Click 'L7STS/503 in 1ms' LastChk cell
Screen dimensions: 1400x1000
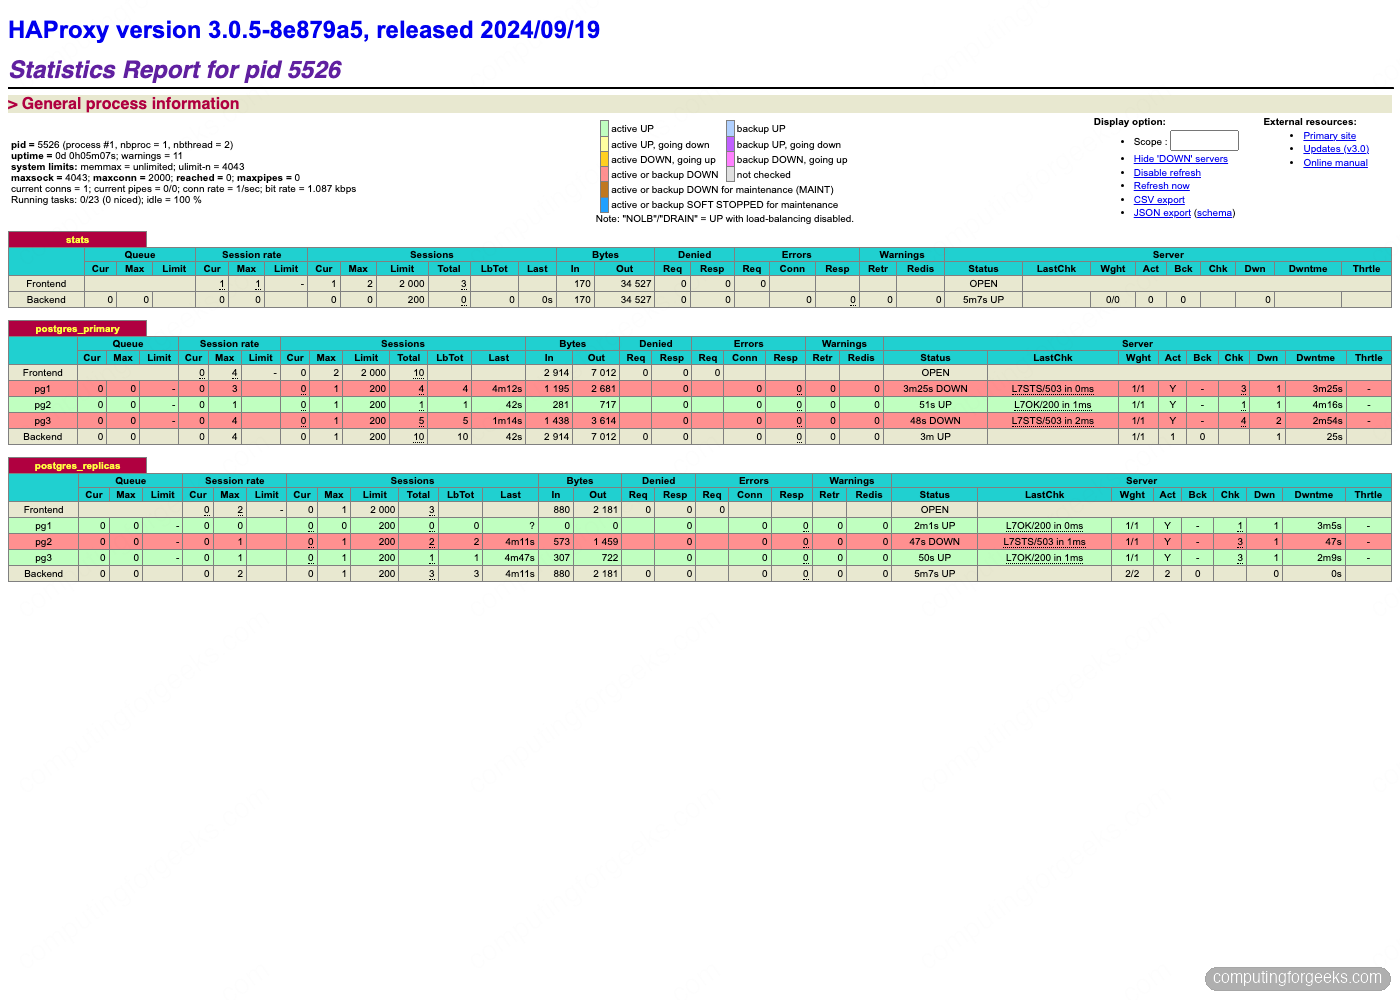[1044, 542]
